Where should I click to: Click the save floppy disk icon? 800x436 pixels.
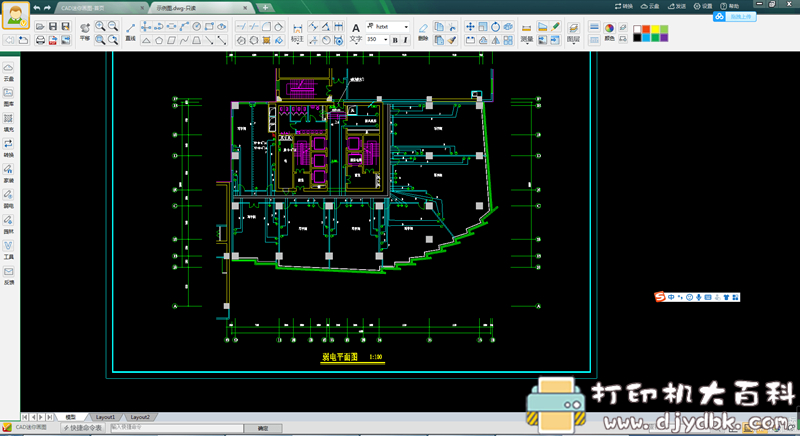point(53,27)
